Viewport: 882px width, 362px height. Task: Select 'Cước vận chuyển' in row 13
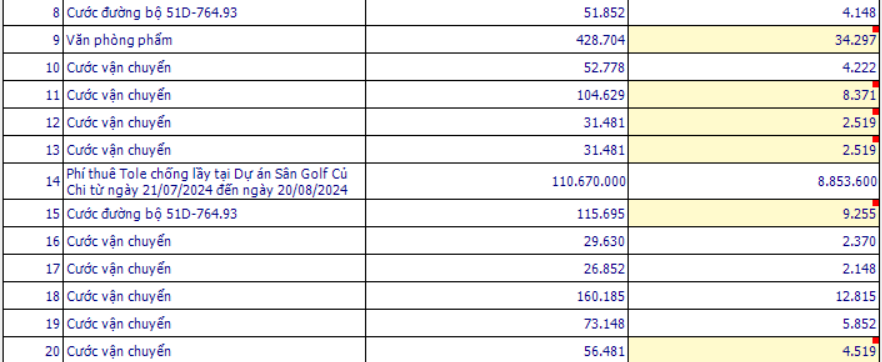[214, 150]
